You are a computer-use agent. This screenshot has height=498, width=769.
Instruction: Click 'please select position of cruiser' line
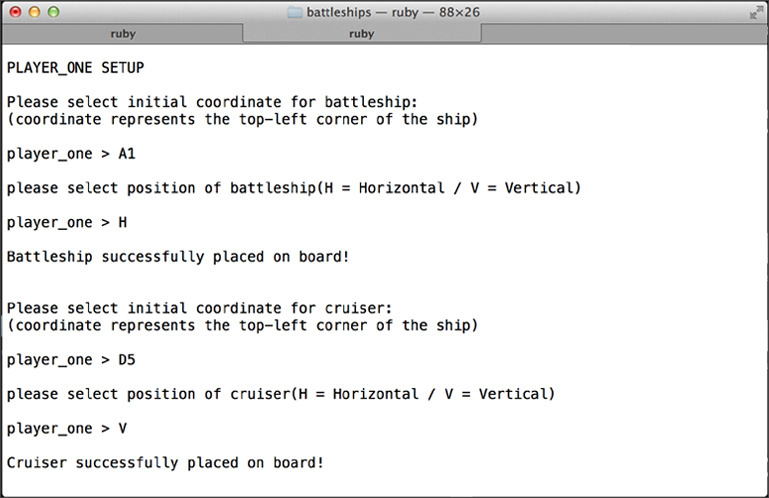[281, 394]
